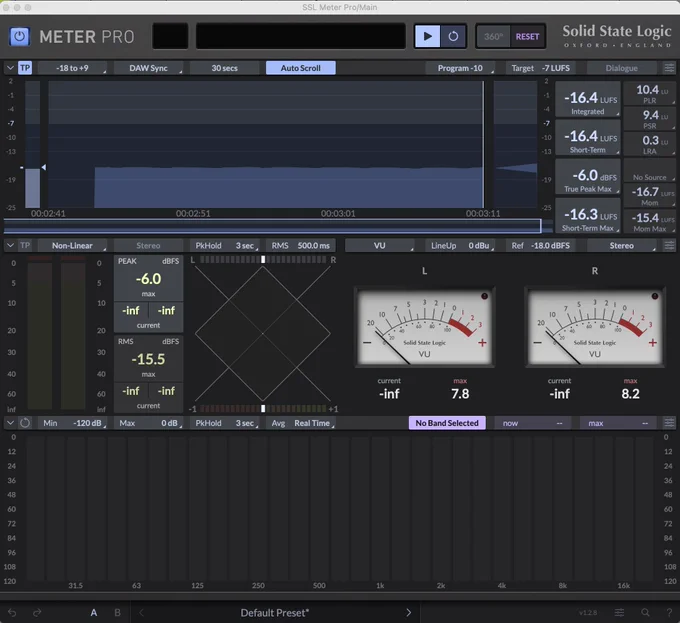Collapse the peak meter section chevron
This screenshot has width=680, height=623.
pos(10,245)
